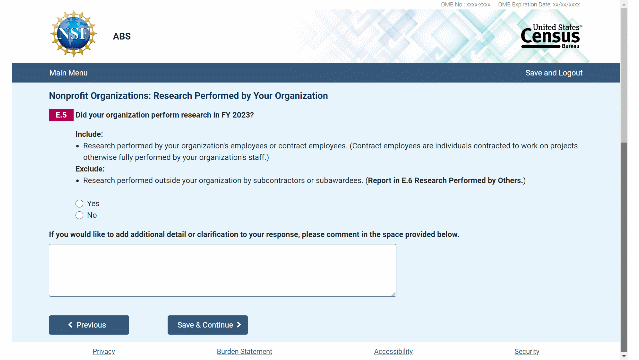The width and height of the screenshot is (639, 360).
Task: Go back with the Previous button
Action: tap(89, 325)
